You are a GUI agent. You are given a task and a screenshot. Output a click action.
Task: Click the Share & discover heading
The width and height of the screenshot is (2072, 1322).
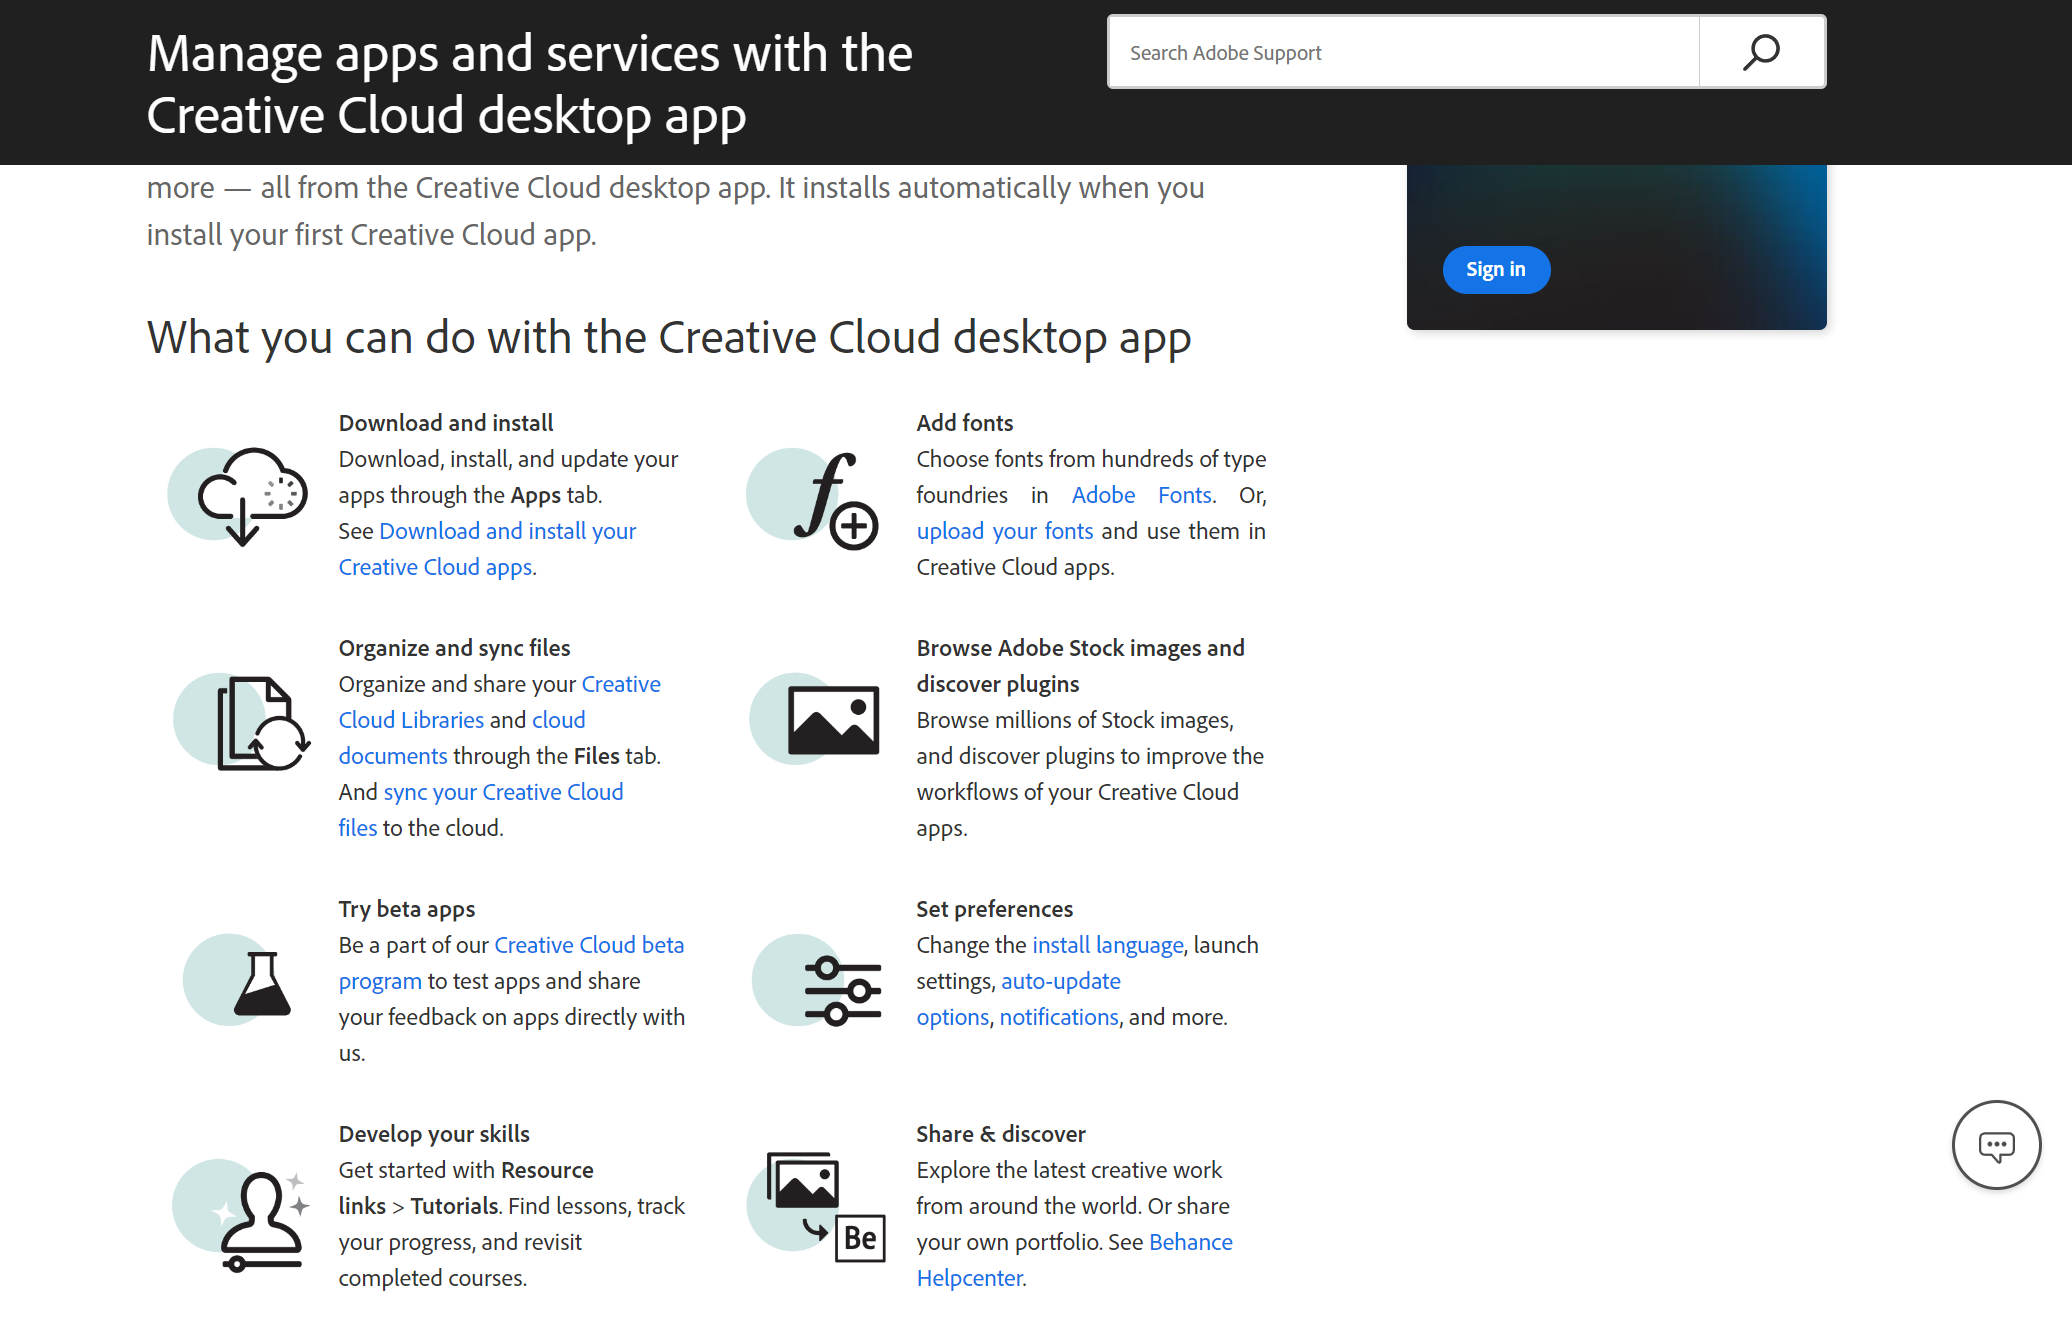coord(1001,1134)
